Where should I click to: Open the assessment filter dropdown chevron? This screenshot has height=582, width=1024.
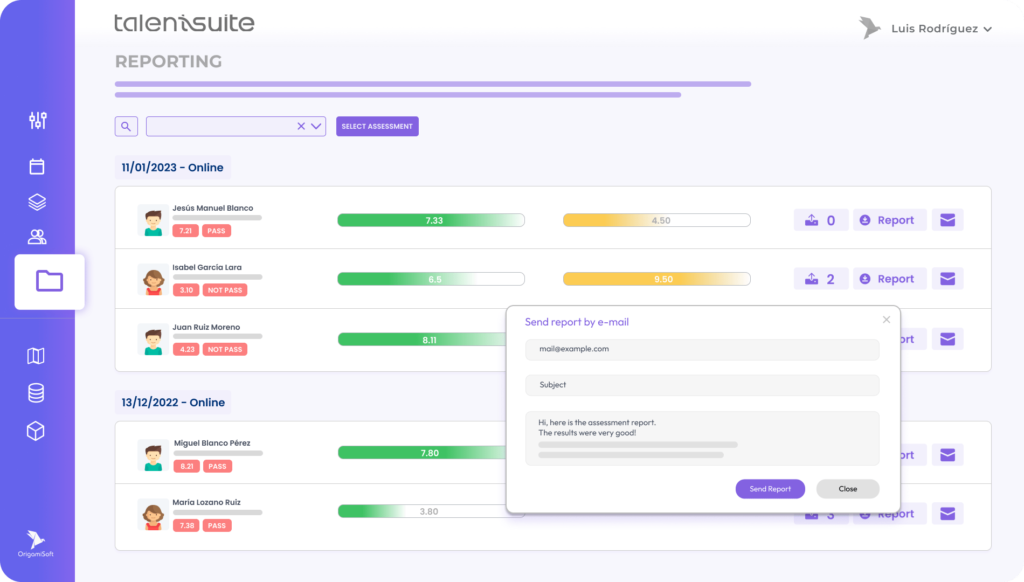(317, 126)
